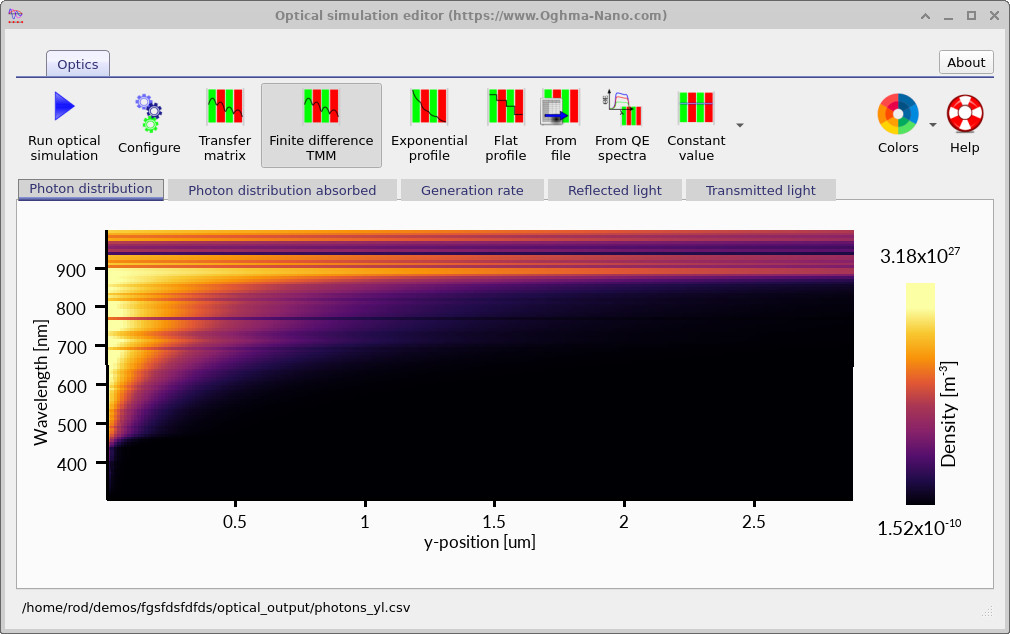1010x634 pixels.
Task: Click the density color bar legend
Action: coord(920,394)
